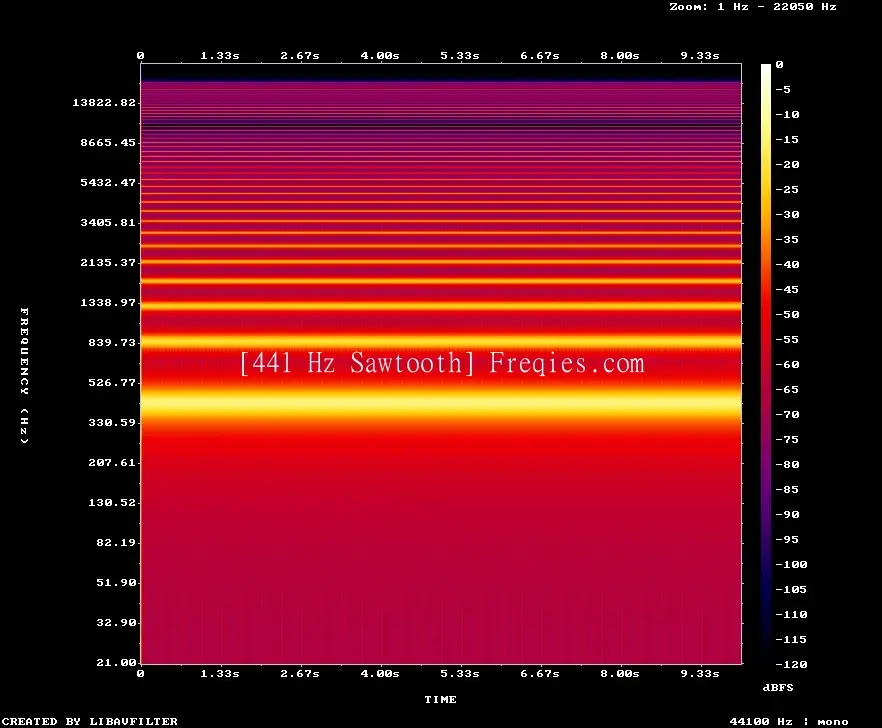Click the "CREATED BY LIBAVFILTER" text

(89, 721)
